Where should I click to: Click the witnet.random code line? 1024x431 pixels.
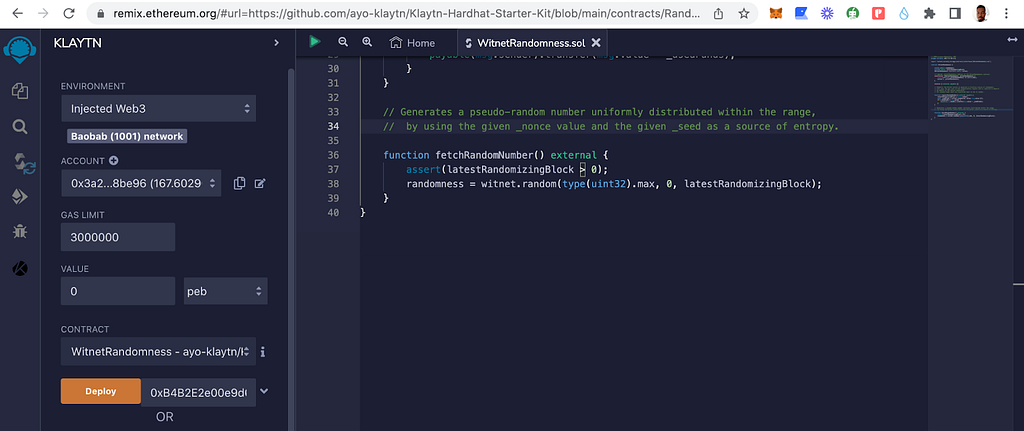tap(613, 184)
